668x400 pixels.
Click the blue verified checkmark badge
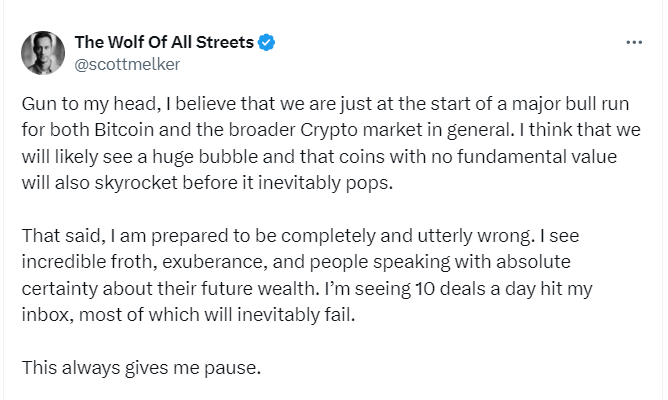click(267, 42)
